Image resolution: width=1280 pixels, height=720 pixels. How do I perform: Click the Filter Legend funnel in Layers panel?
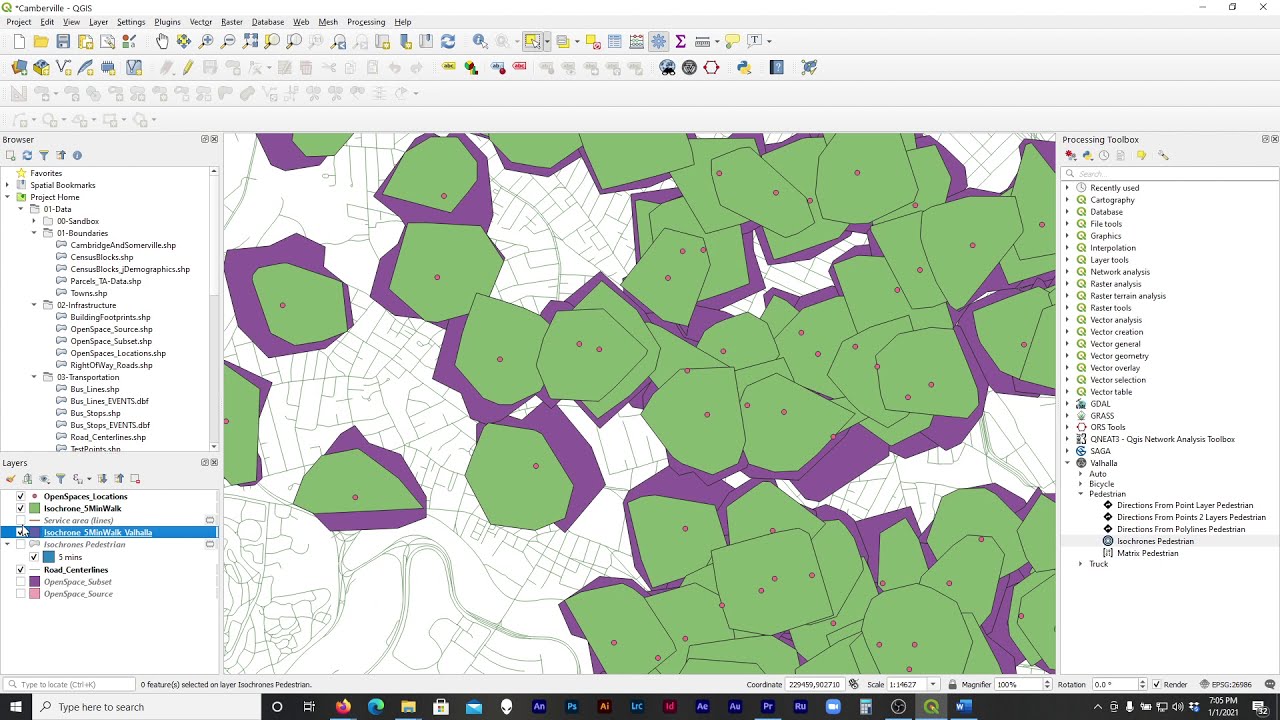click(60, 479)
